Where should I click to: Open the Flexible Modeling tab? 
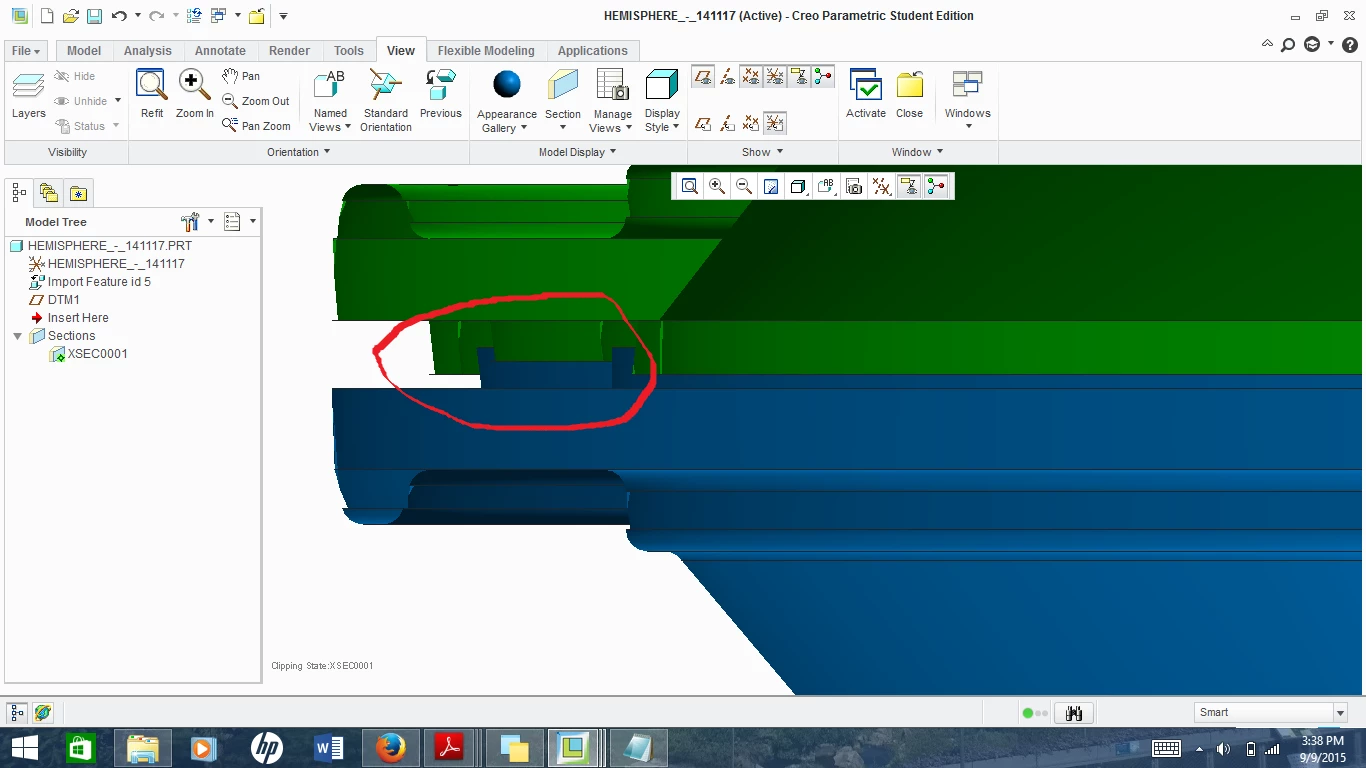tap(486, 50)
